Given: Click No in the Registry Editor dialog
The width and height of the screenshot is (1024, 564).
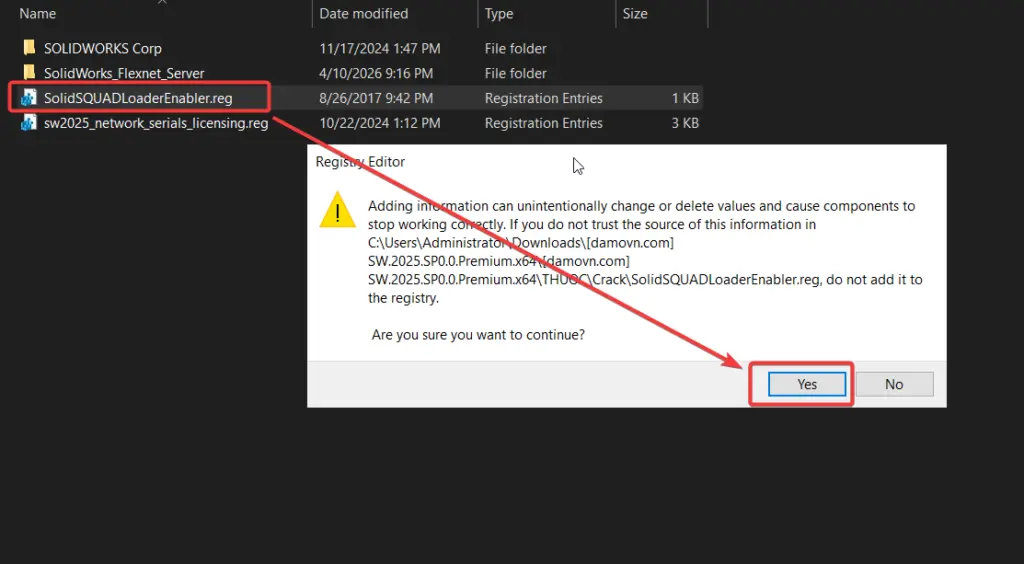Looking at the screenshot, I should (x=894, y=384).
